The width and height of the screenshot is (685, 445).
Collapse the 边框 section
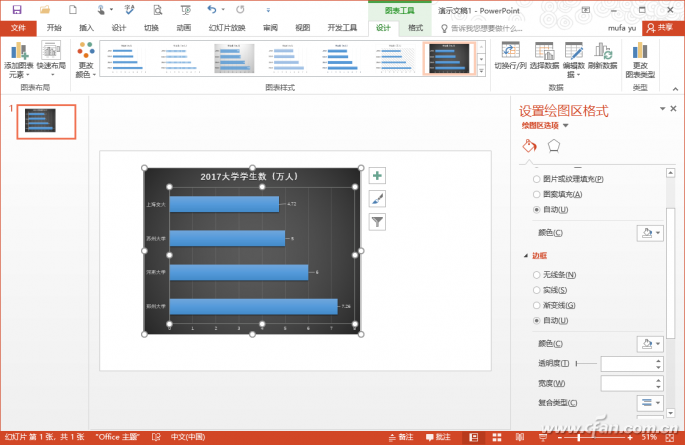[526, 256]
